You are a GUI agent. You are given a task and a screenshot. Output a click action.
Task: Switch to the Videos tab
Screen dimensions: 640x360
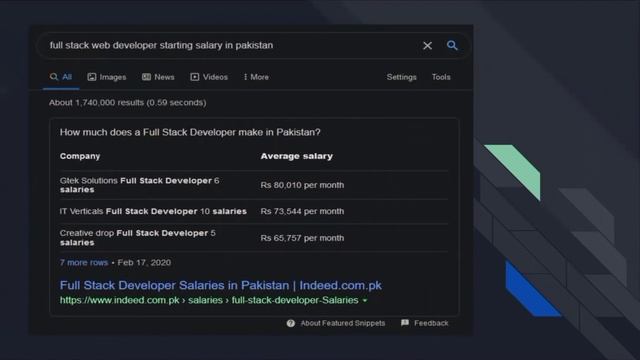click(x=209, y=77)
